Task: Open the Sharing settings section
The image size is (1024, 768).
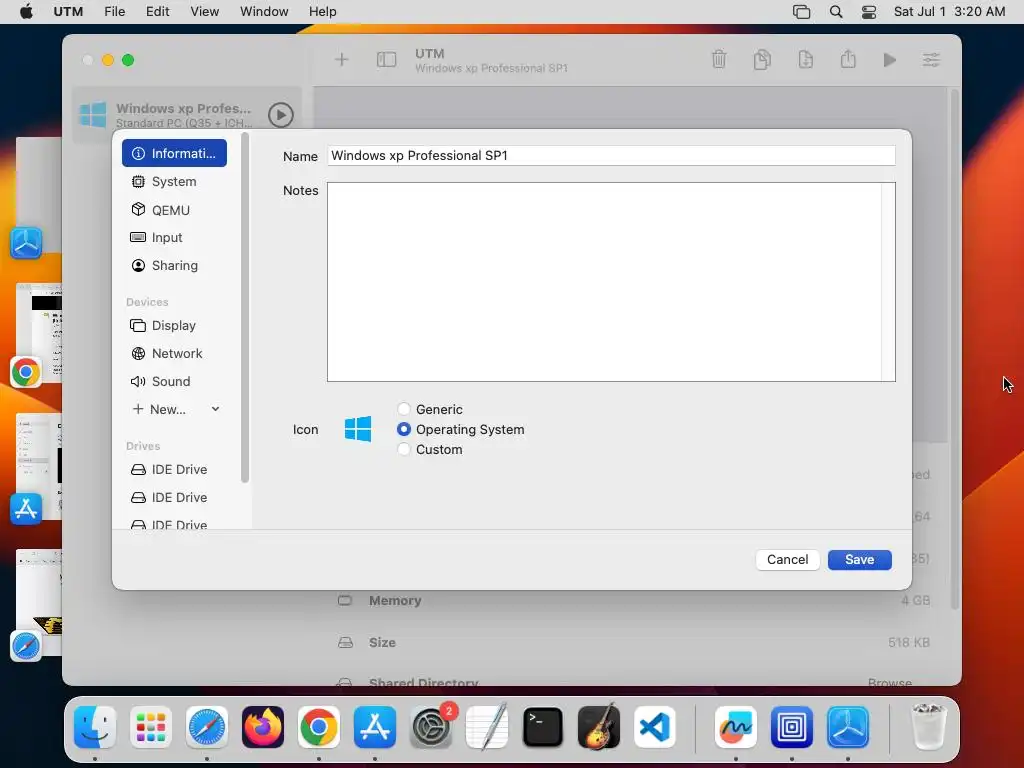Action: tap(174, 265)
